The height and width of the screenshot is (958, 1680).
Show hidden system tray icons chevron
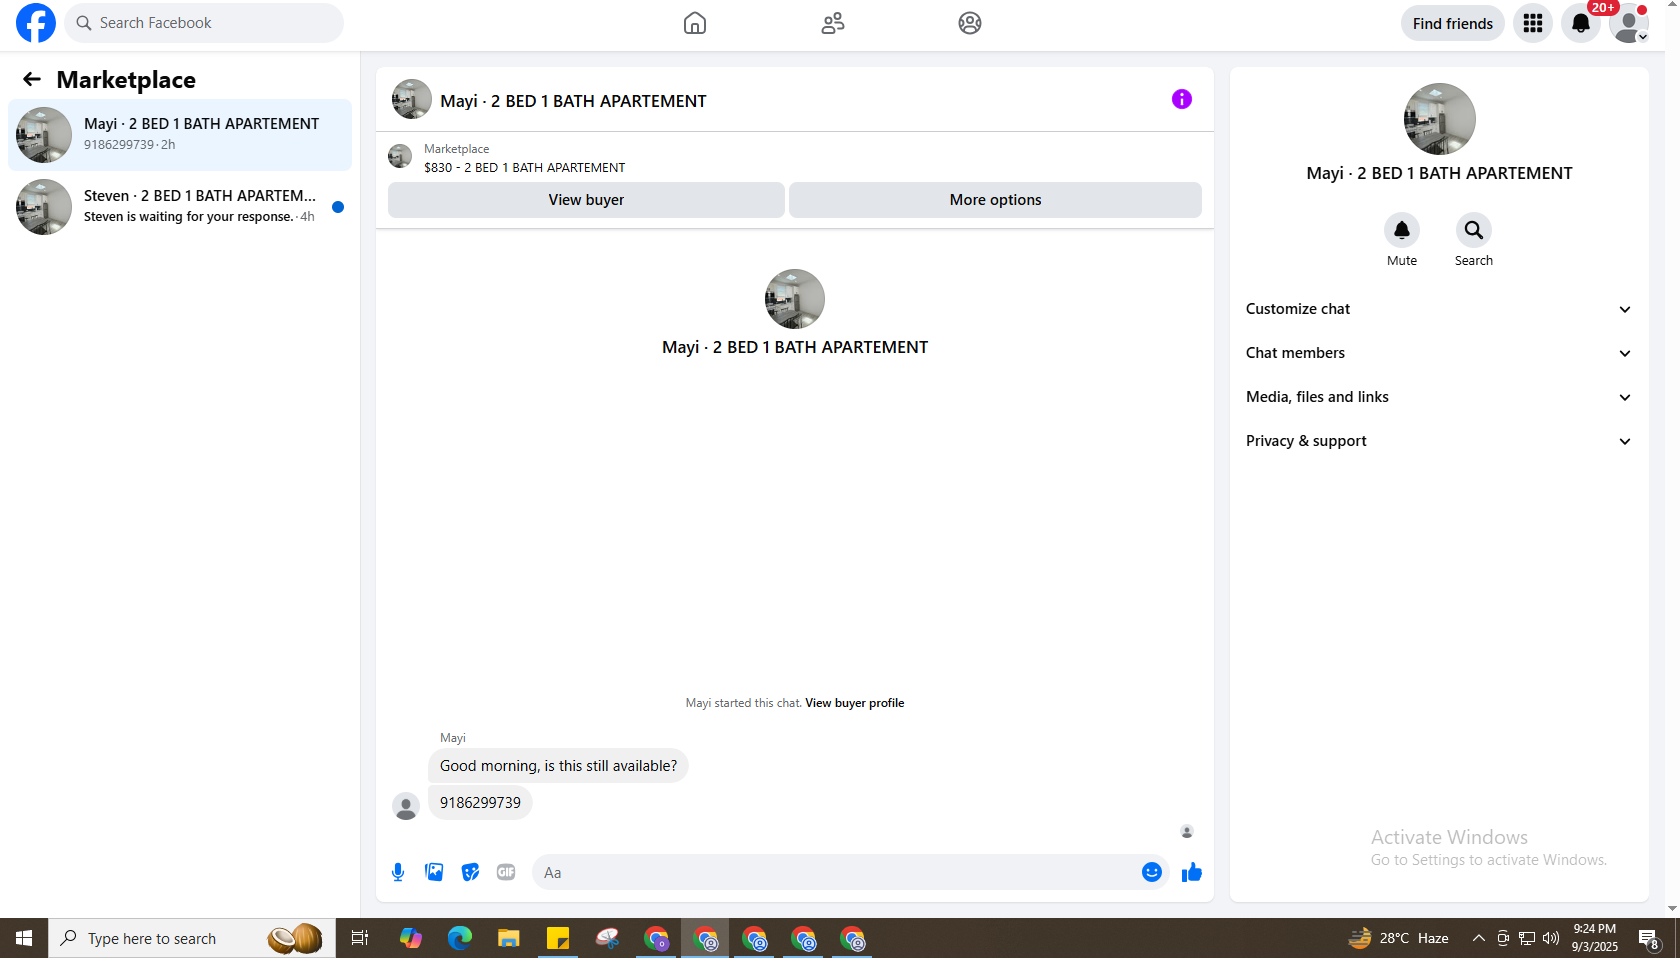(1478, 938)
